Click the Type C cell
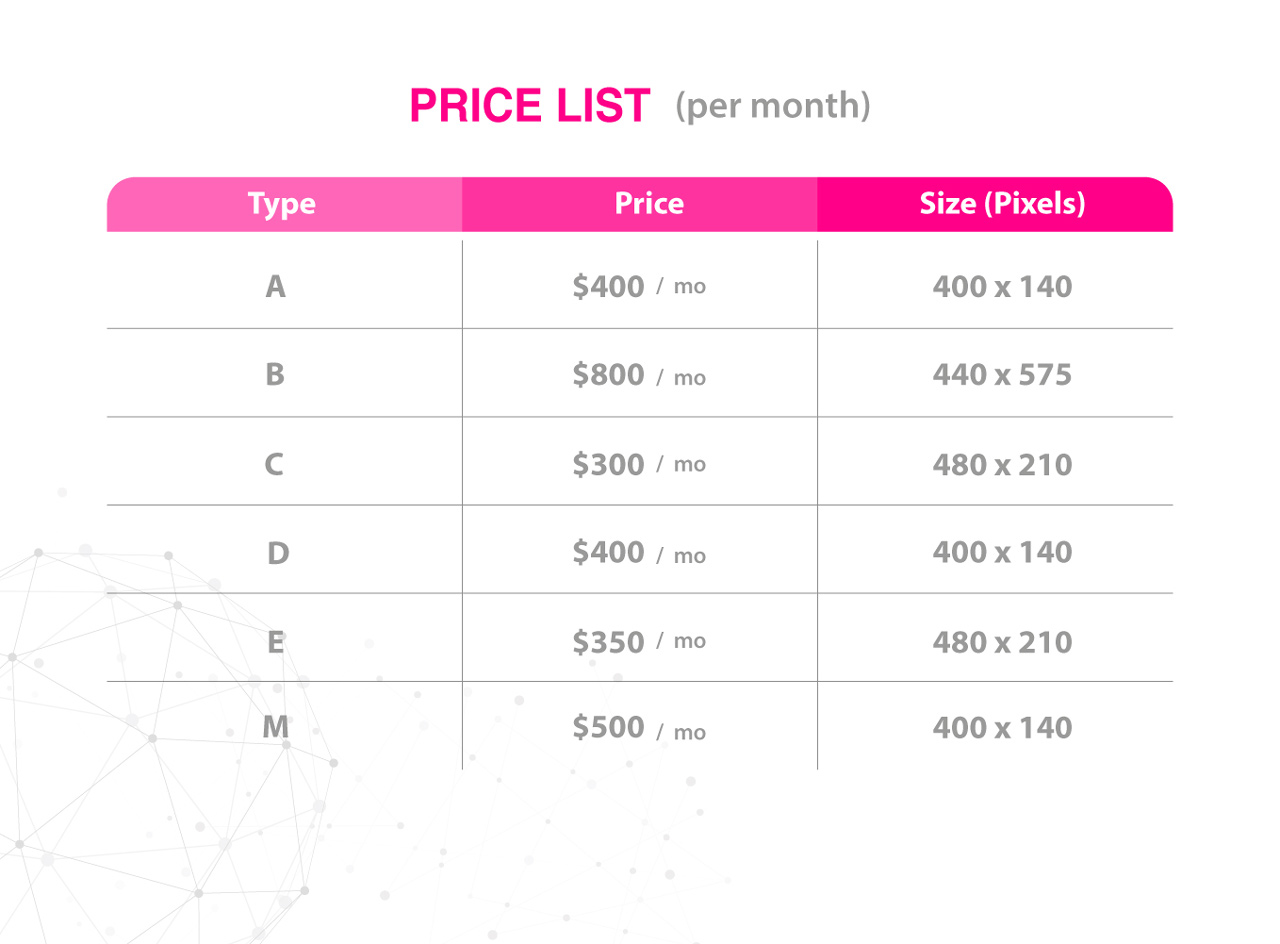The height and width of the screenshot is (944, 1280). click(276, 464)
